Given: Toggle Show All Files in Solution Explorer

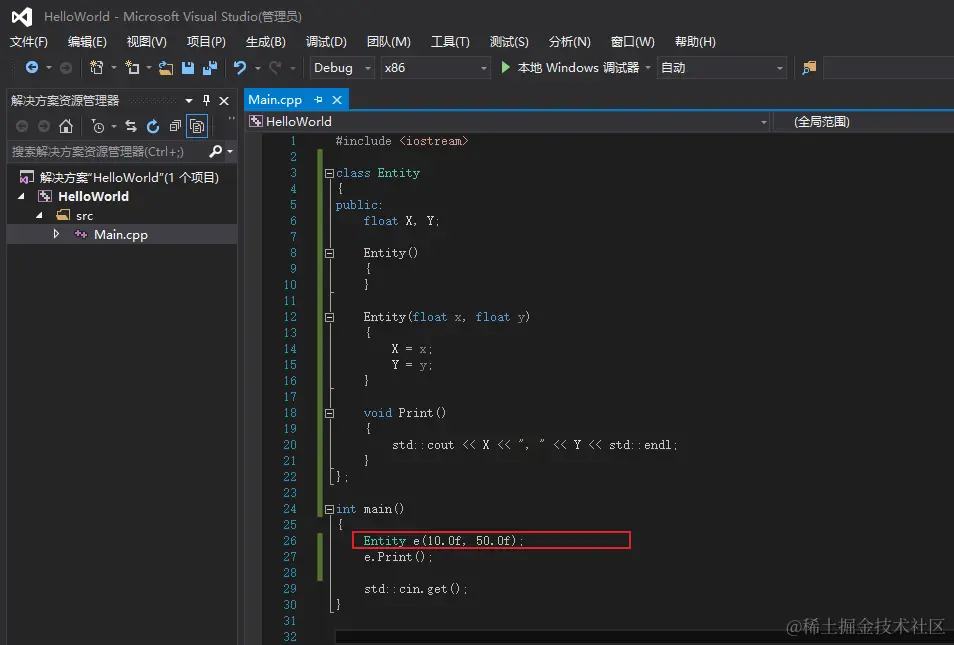Looking at the screenshot, I should click(x=197, y=126).
